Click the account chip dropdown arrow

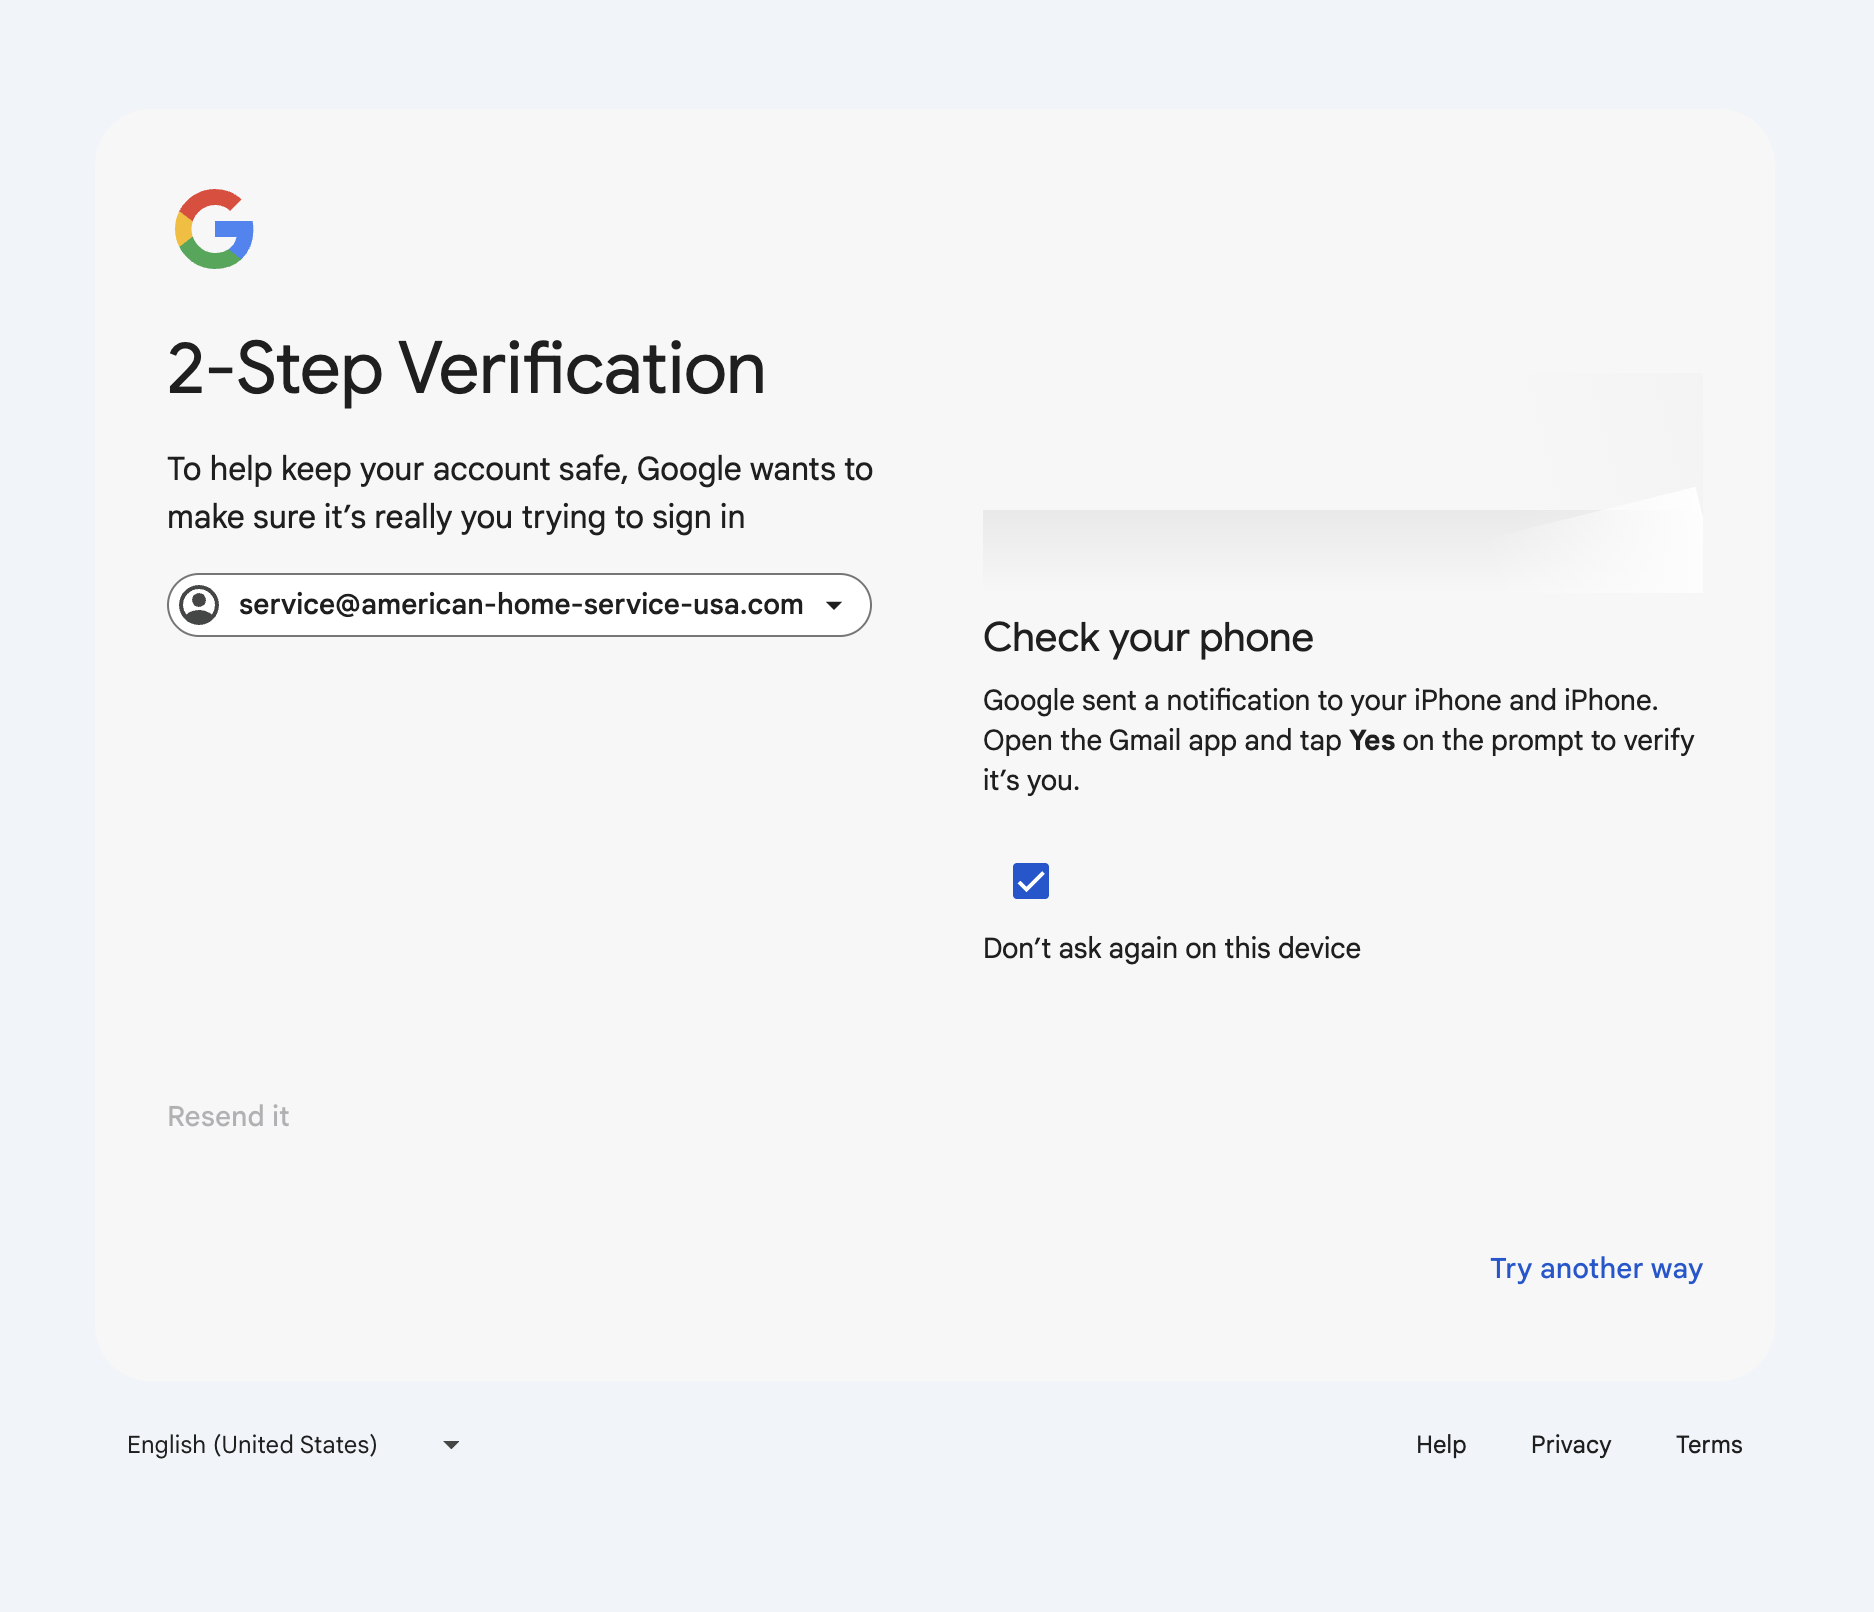(x=834, y=605)
